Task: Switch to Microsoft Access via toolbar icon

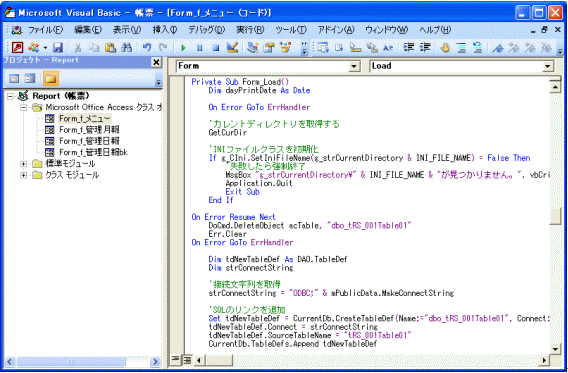Action: 17,47
